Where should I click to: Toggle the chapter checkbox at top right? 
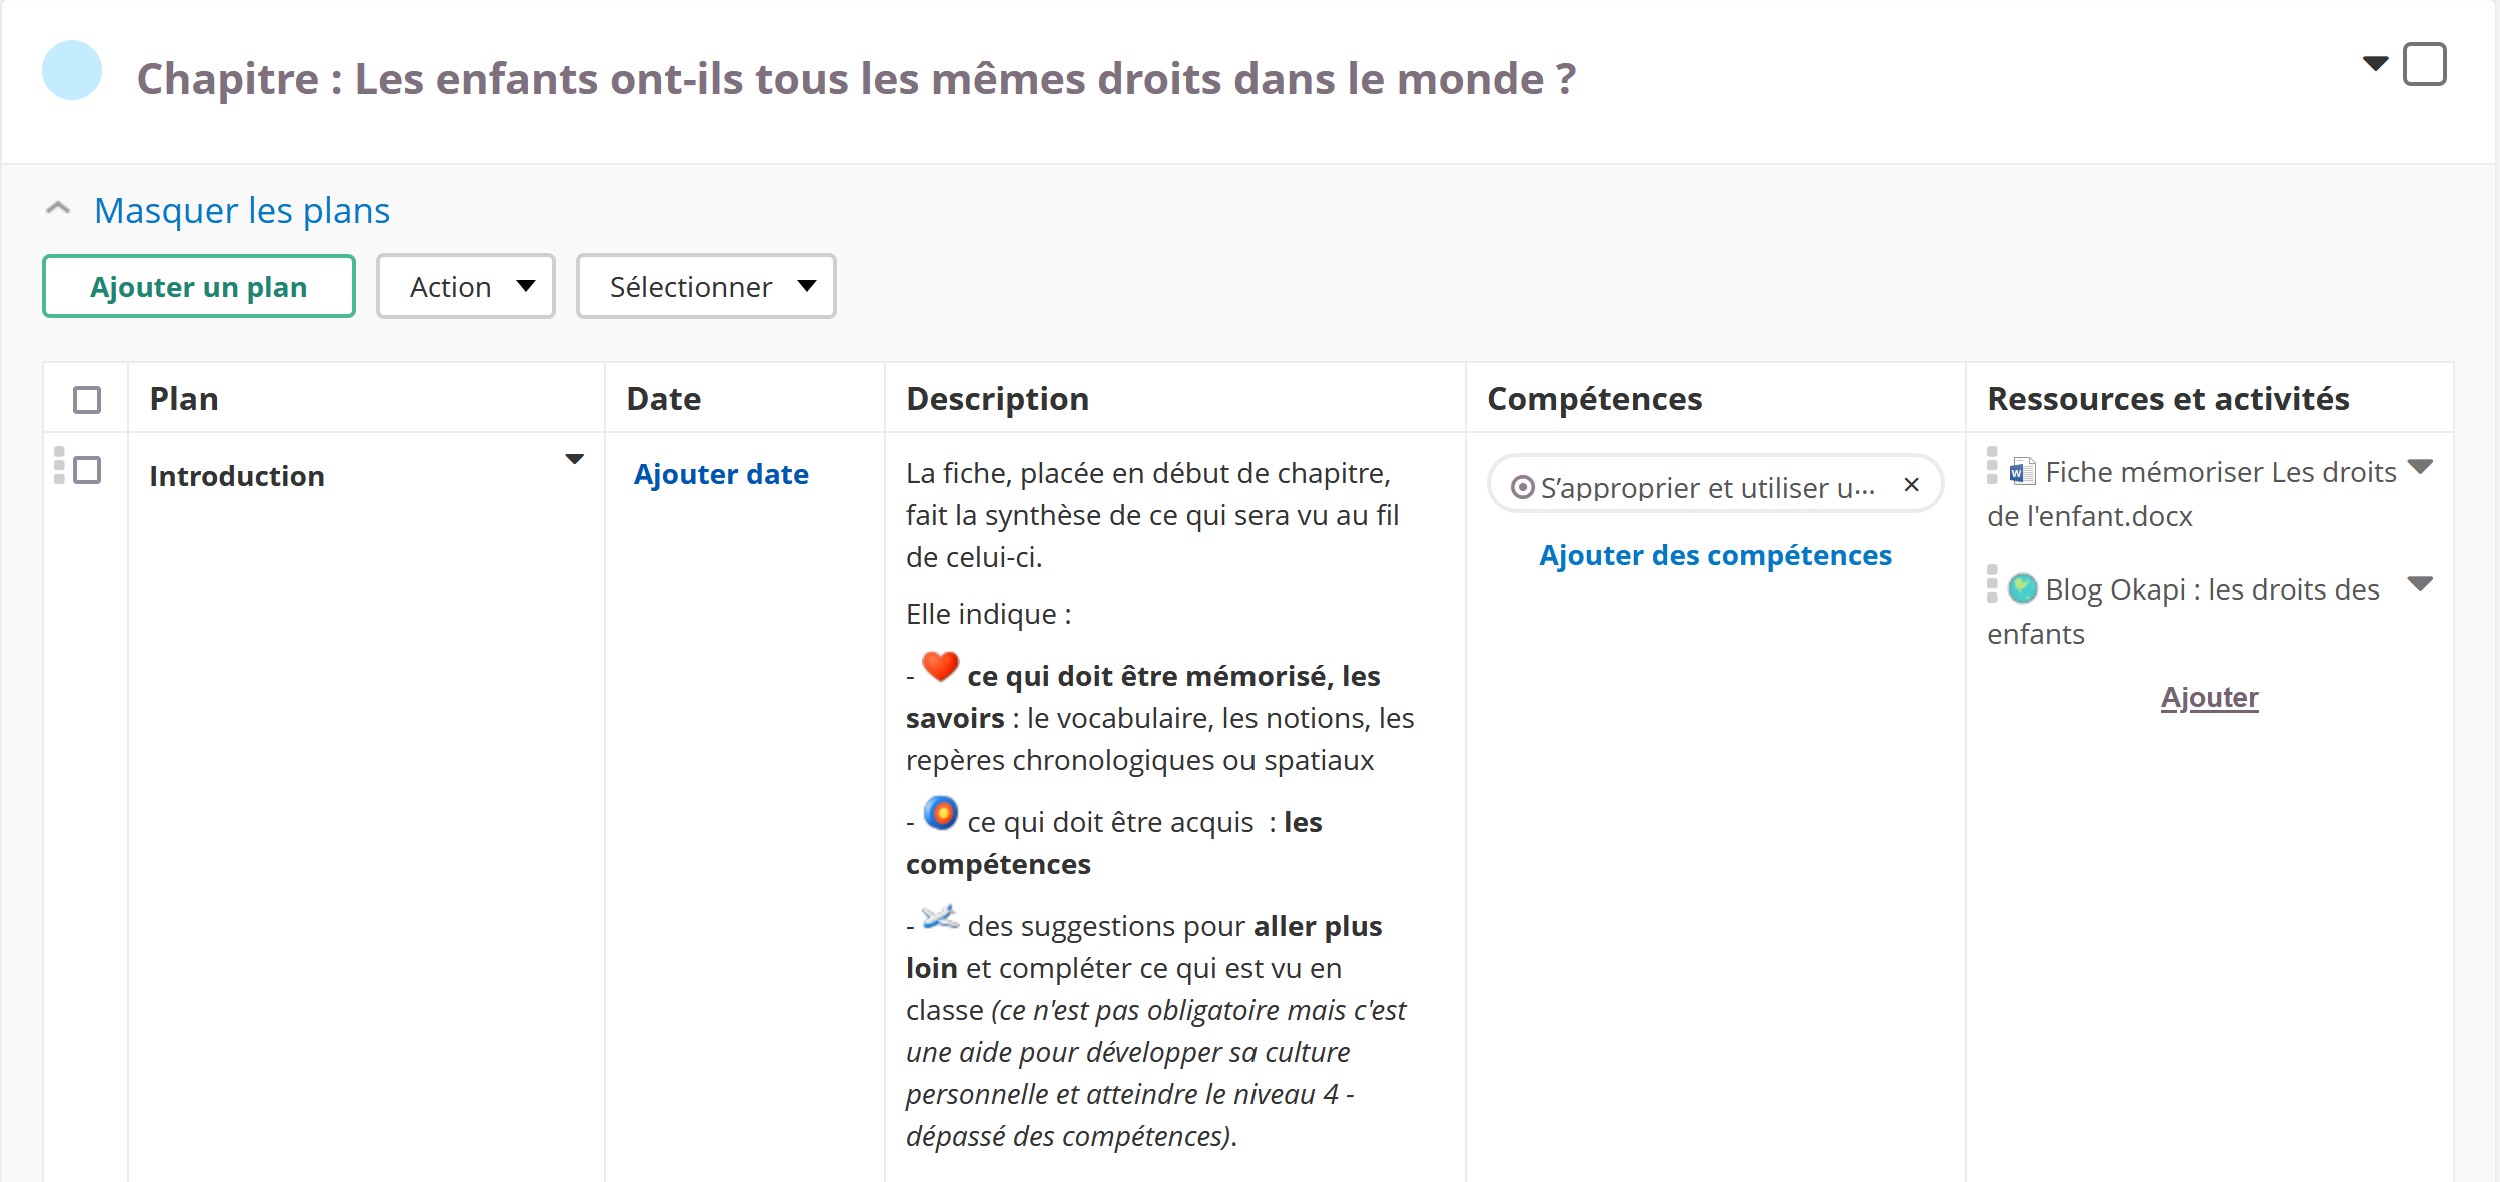tap(2424, 64)
